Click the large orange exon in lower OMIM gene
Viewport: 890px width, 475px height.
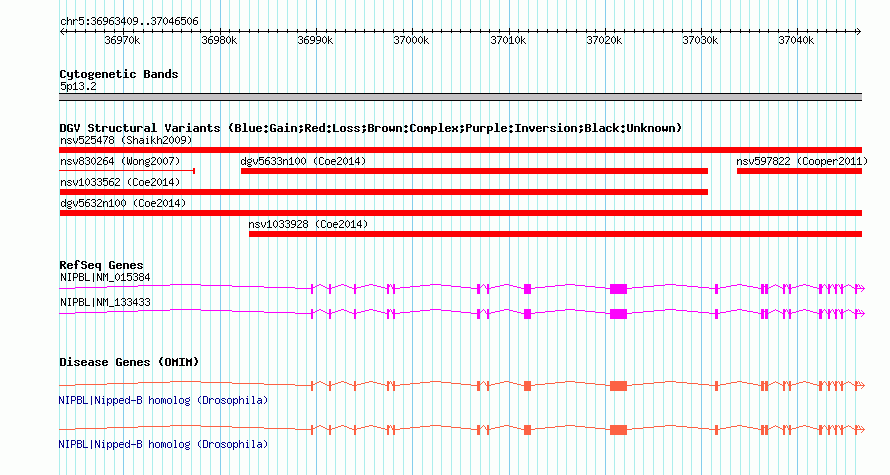(x=618, y=430)
